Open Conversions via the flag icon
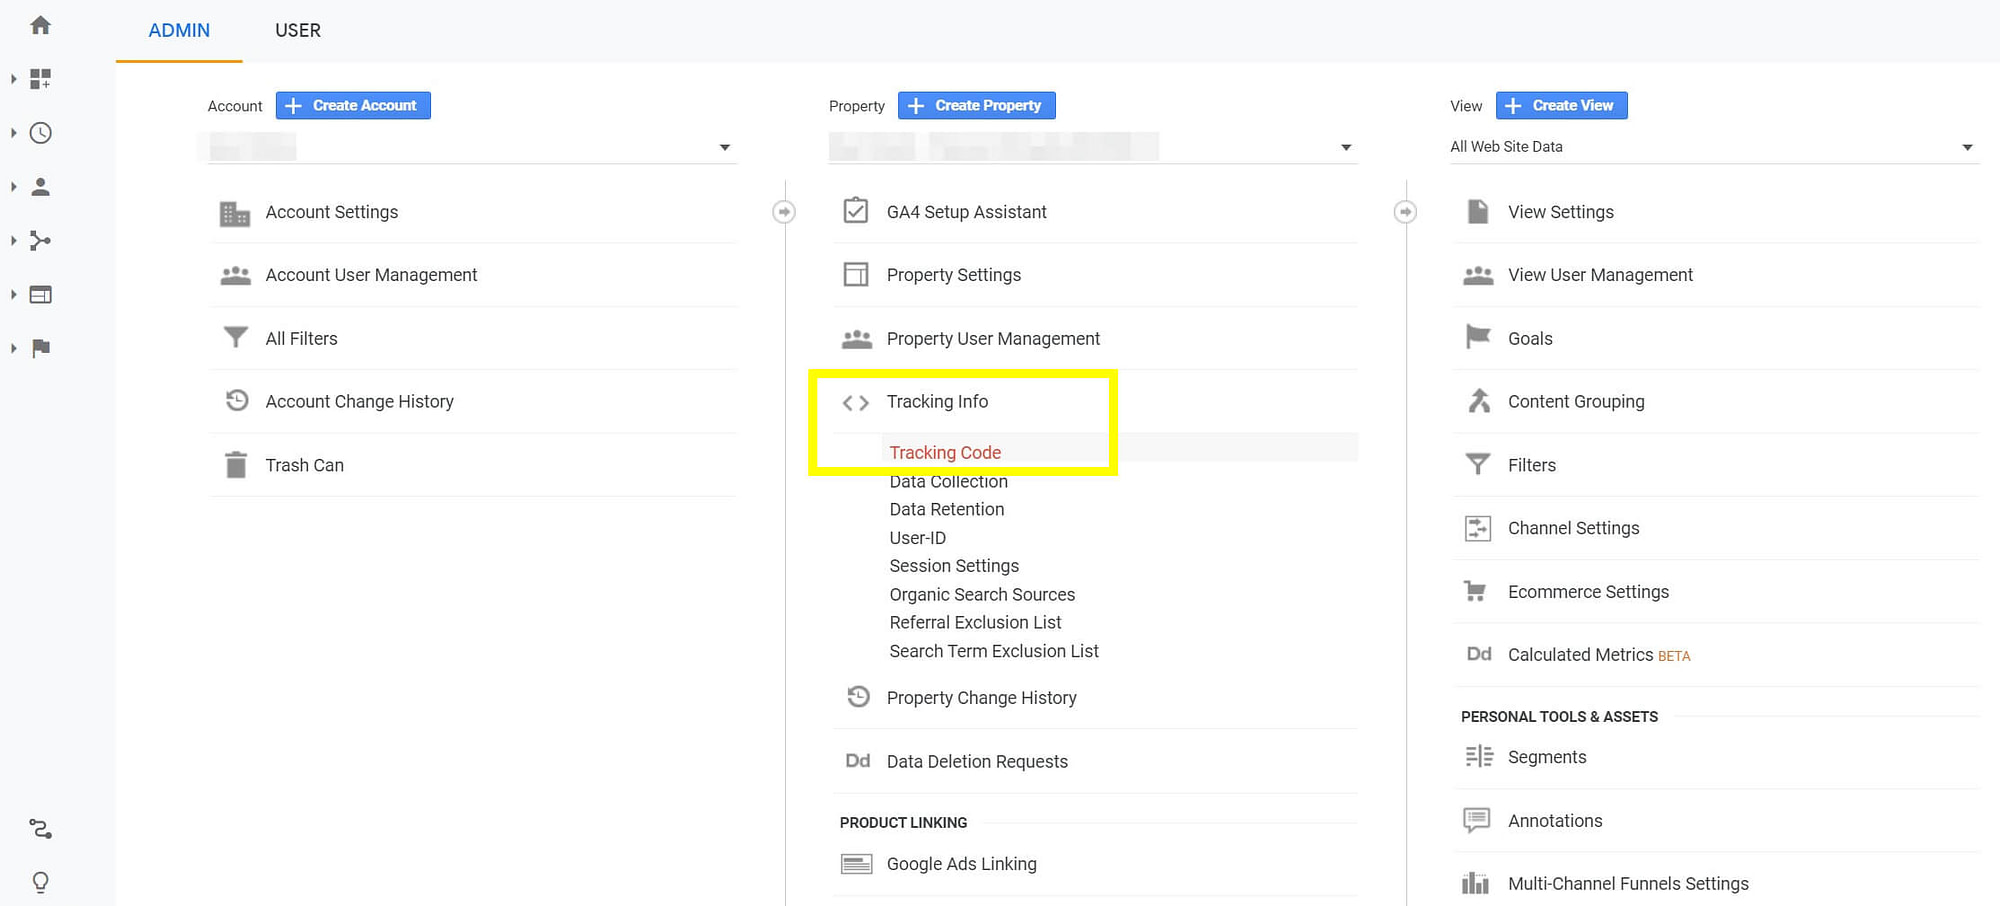Image resolution: width=2000 pixels, height=906 pixels. pyautogui.click(x=40, y=348)
